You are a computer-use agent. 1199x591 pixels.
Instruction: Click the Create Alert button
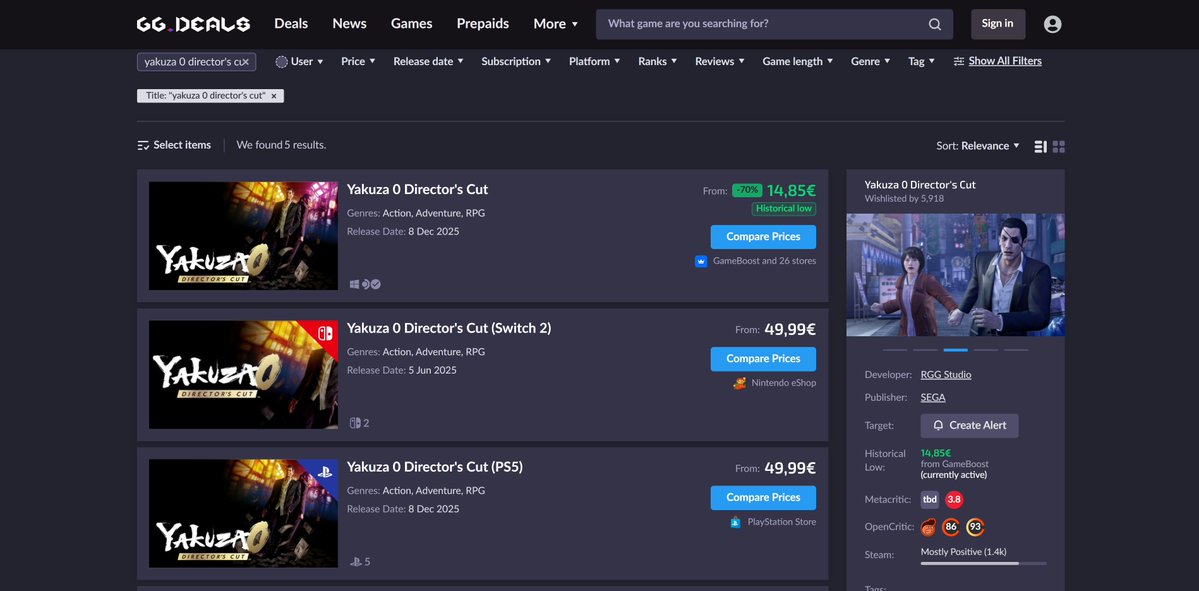[970, 426]
